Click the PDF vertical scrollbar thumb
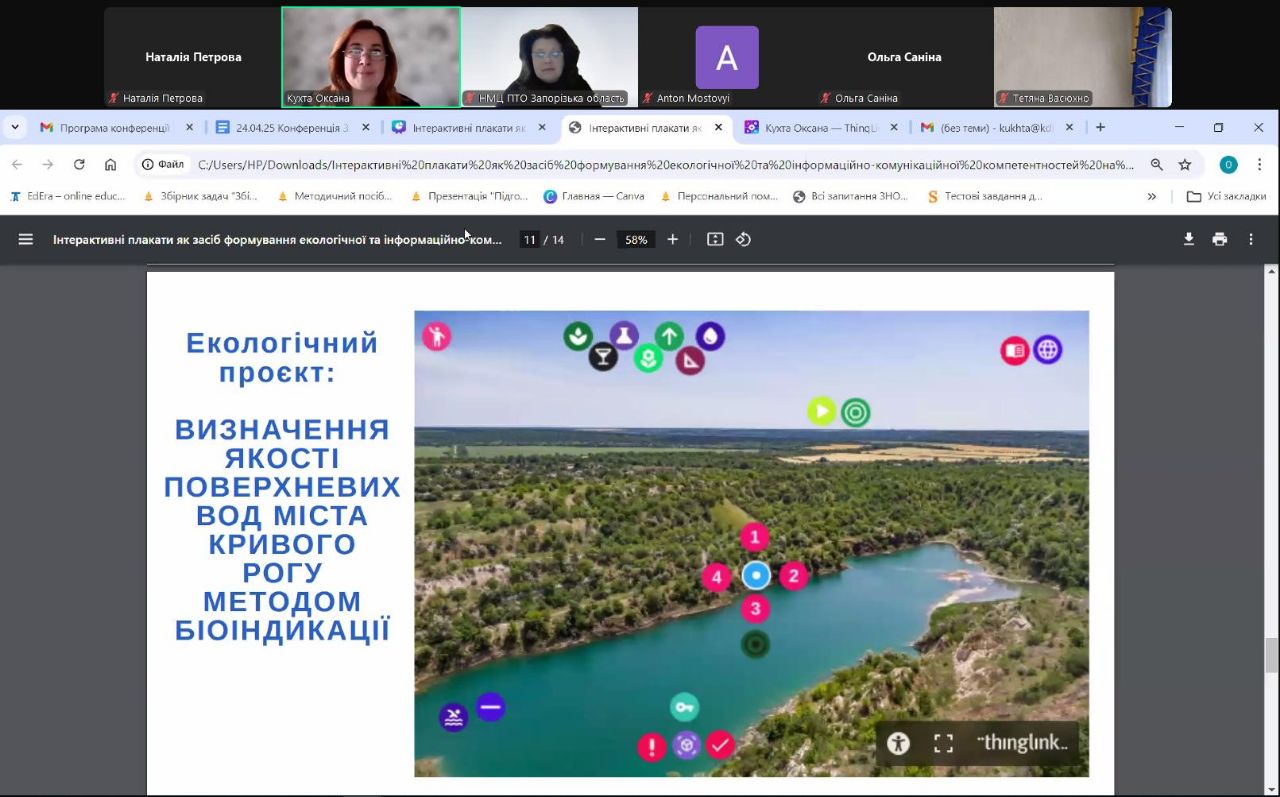Screen dimensions: 1280x797 pos(1271,655)
